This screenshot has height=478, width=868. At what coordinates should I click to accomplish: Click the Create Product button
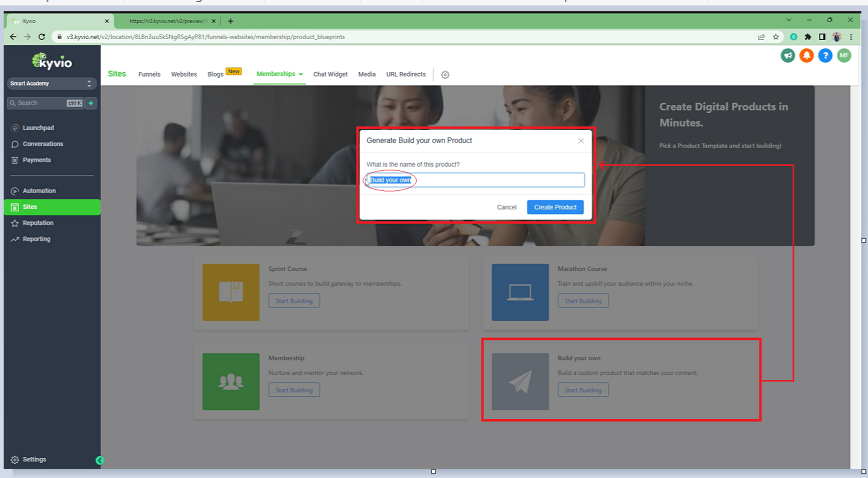coord(554,207)
